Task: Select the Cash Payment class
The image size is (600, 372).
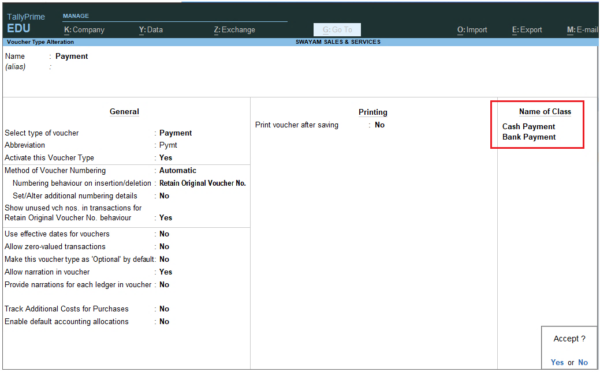Action: point(528,126)
